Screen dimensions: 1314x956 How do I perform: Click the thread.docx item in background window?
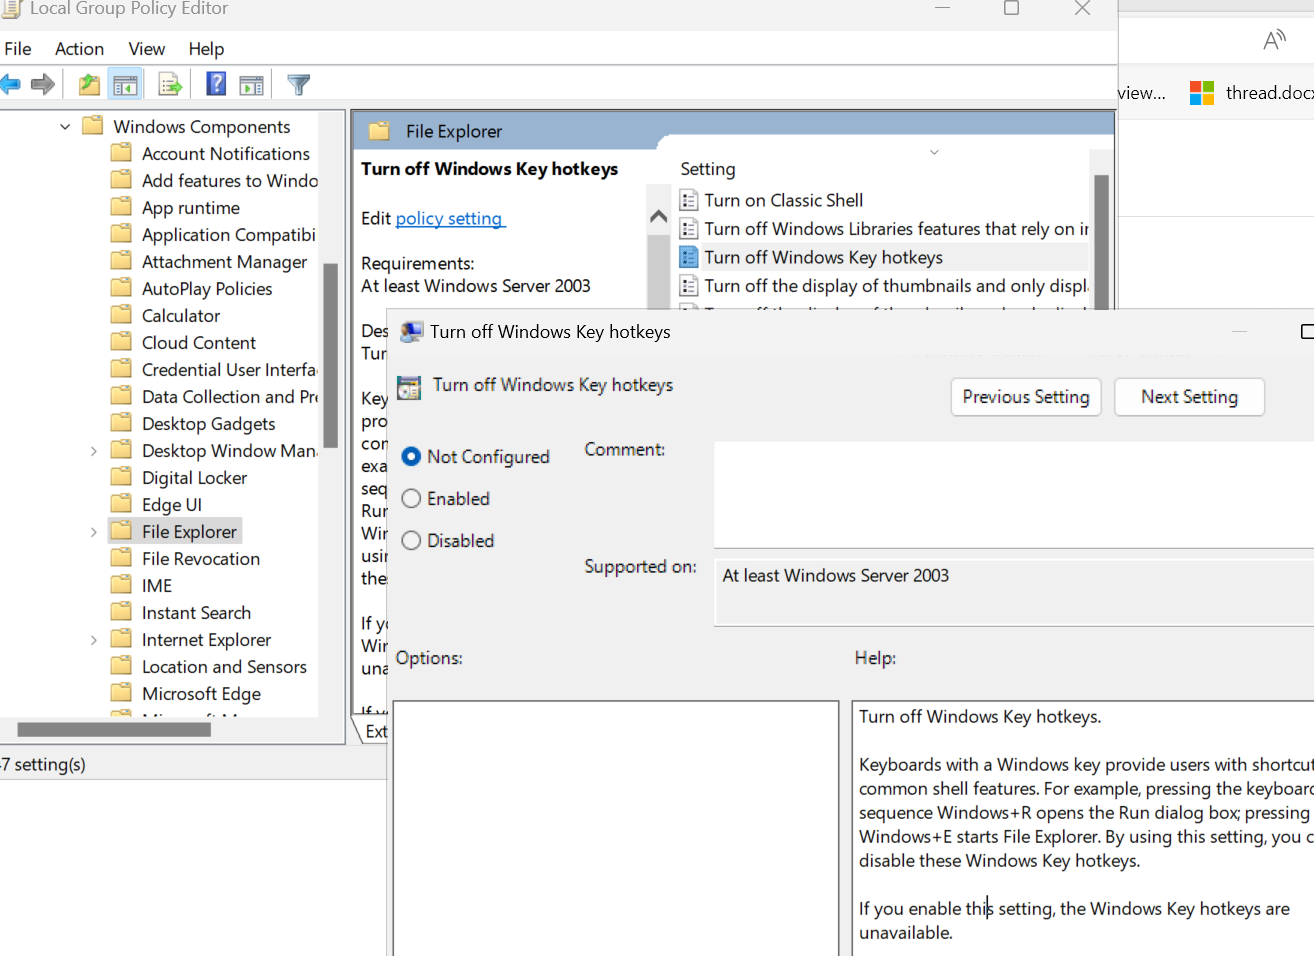1269,93
